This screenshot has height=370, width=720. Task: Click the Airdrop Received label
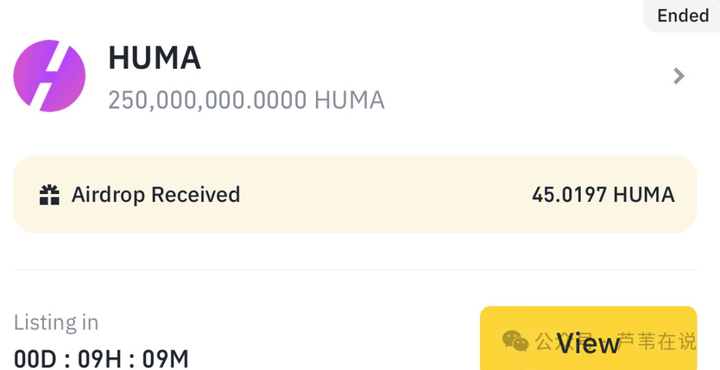(x=156, y=195)
